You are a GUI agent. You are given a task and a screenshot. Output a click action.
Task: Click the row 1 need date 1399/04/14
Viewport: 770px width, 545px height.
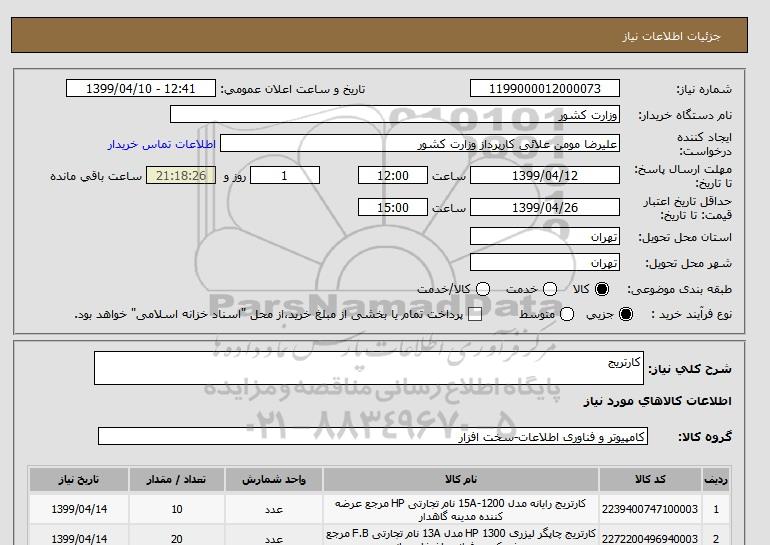point(79,509)
